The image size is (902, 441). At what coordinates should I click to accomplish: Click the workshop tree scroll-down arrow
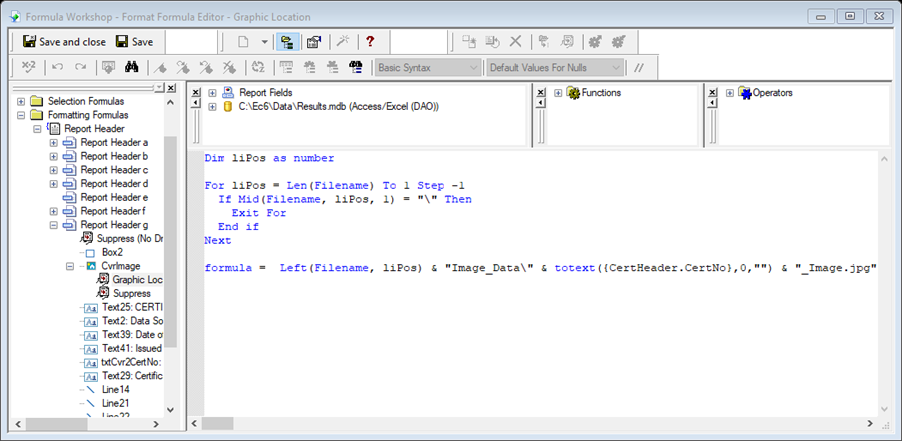tap(170, 409)
